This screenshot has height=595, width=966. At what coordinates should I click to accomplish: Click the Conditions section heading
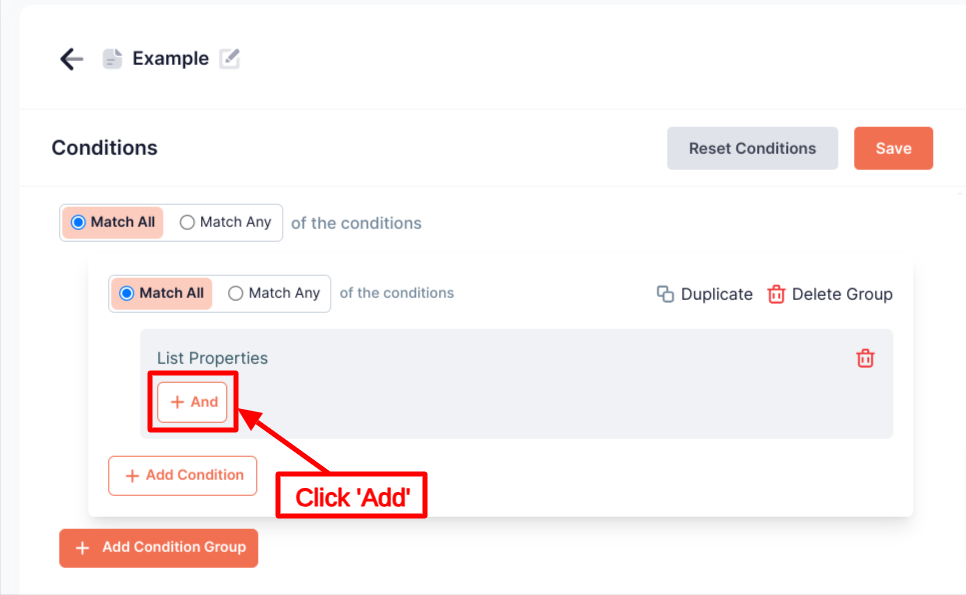pos(105,148)
